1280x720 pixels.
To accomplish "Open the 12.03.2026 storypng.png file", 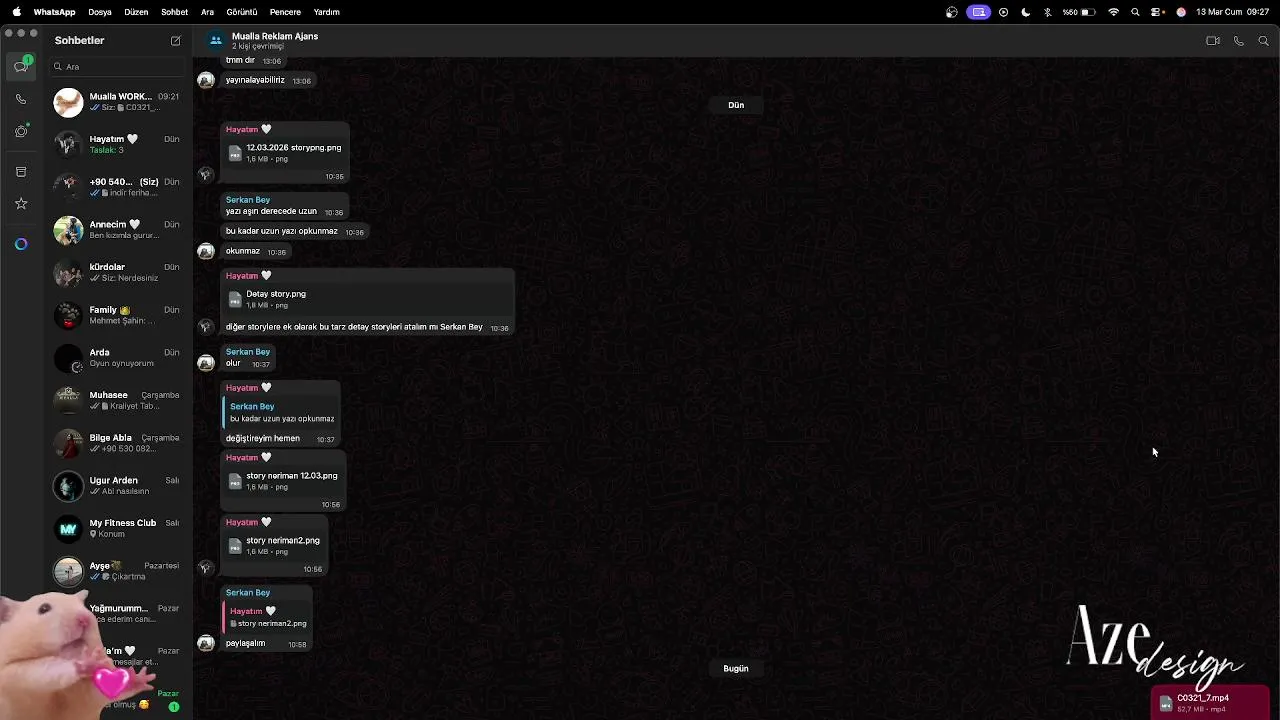I will (x=285, y=153).
